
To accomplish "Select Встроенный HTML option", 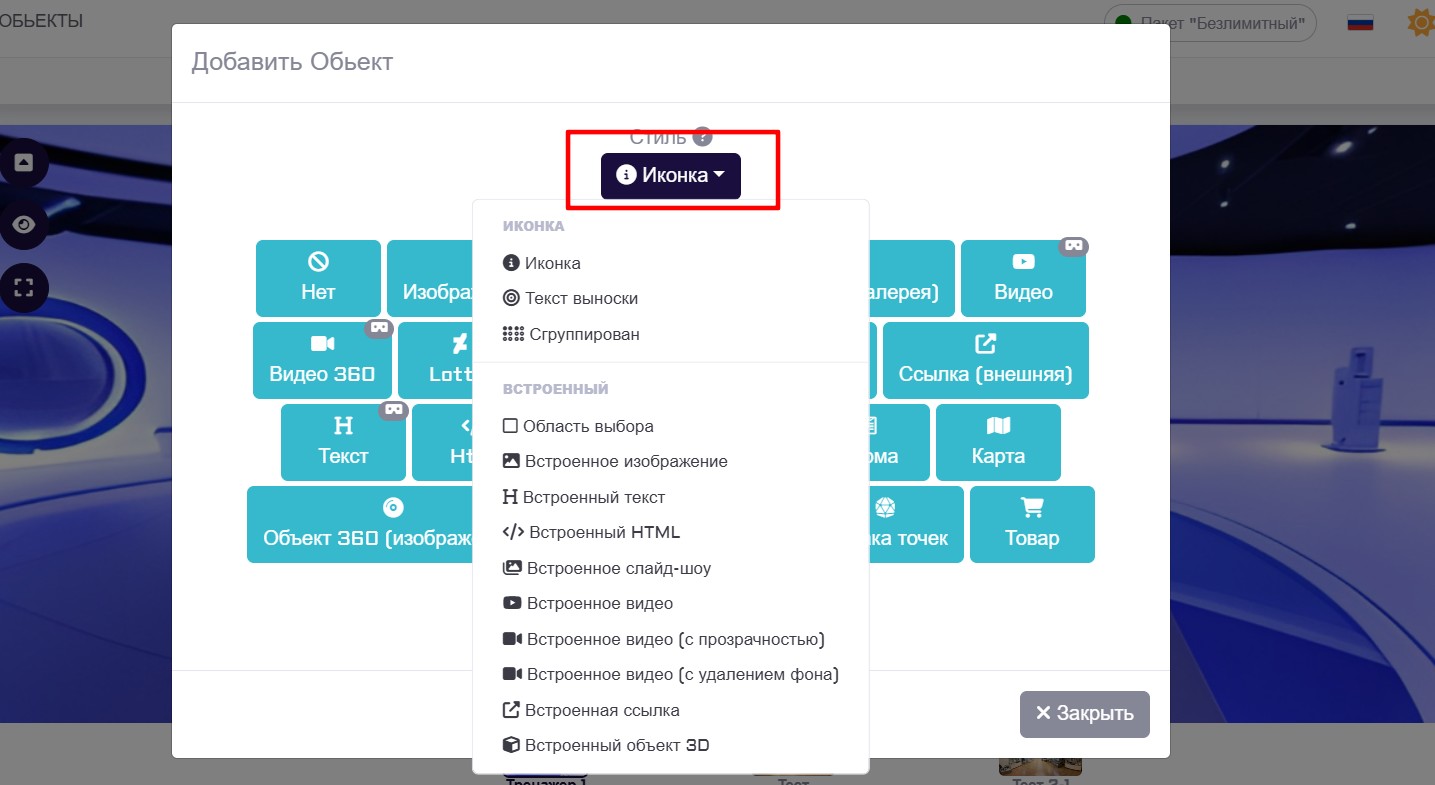I will 591,532.
